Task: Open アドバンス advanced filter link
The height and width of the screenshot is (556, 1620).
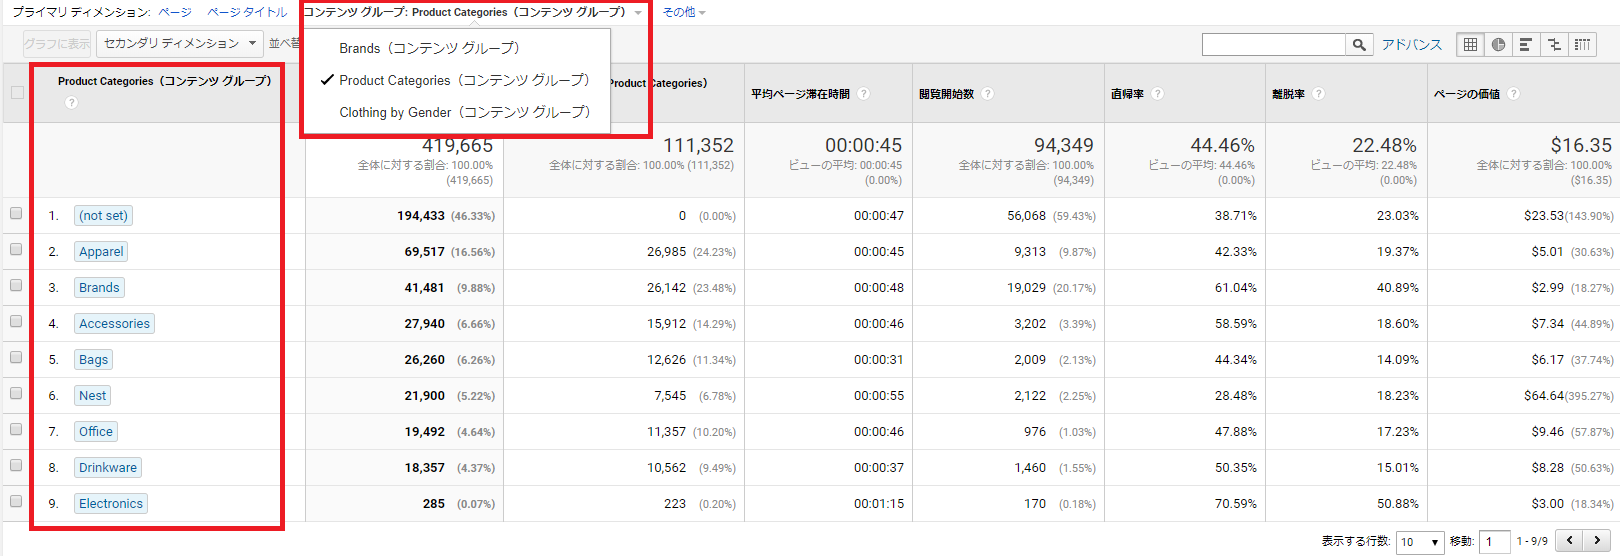Action: coord(1412,44)
